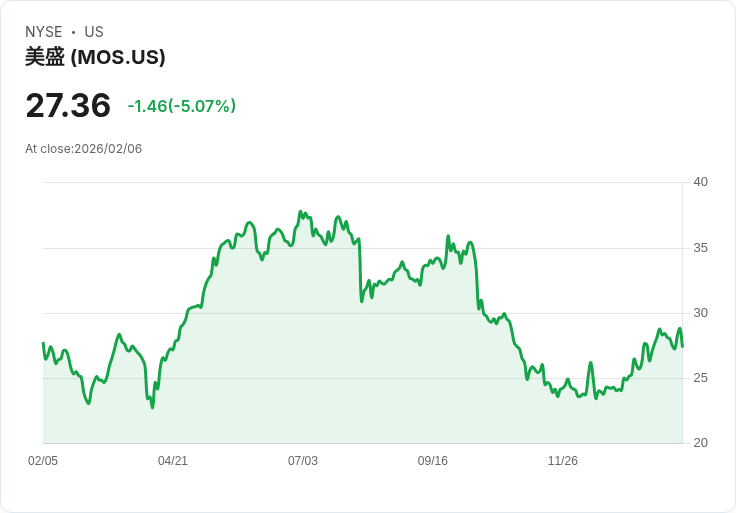Select the 07/03 x-axis date
736x513 pixels.
tap(303, 461)
